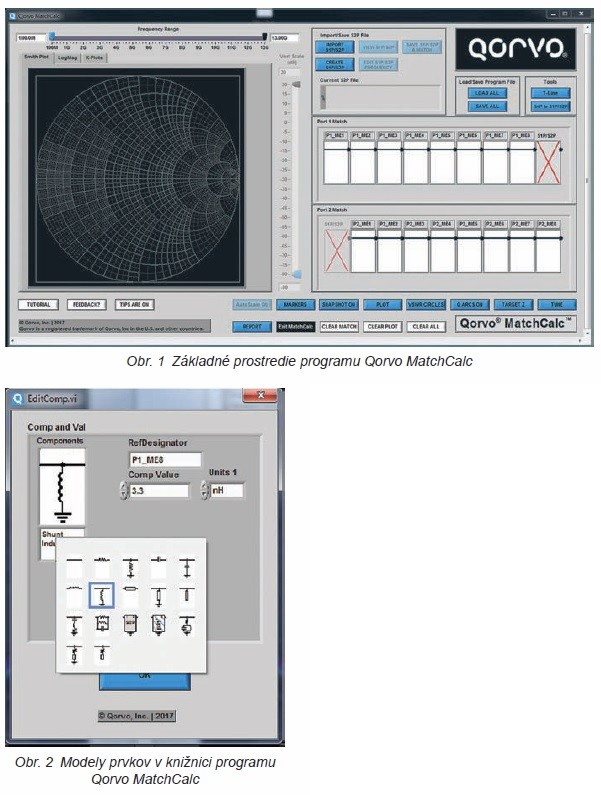Pick the plain through-line wire component
Image resolution: width=601 pixels, height=795 pixels.
point(75,567)
